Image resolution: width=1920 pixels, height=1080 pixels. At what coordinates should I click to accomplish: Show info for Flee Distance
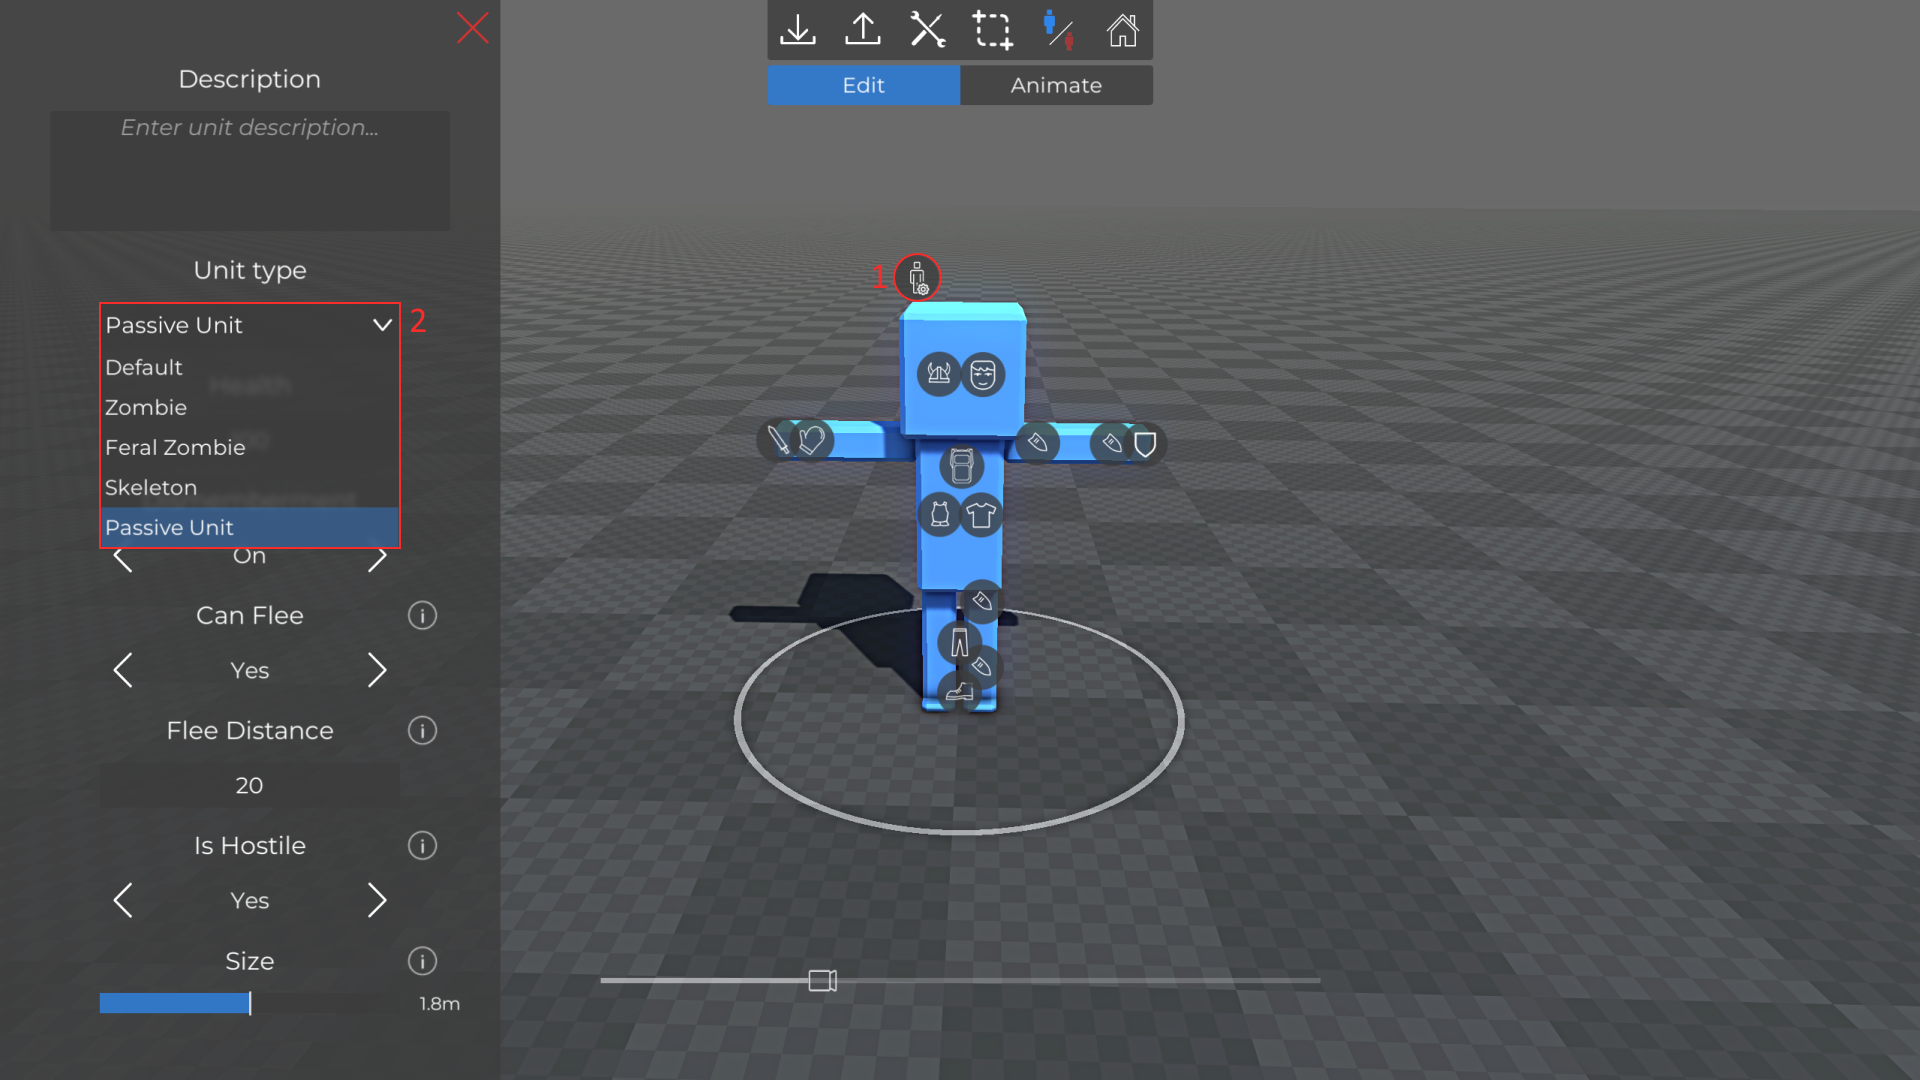(422, 731)
